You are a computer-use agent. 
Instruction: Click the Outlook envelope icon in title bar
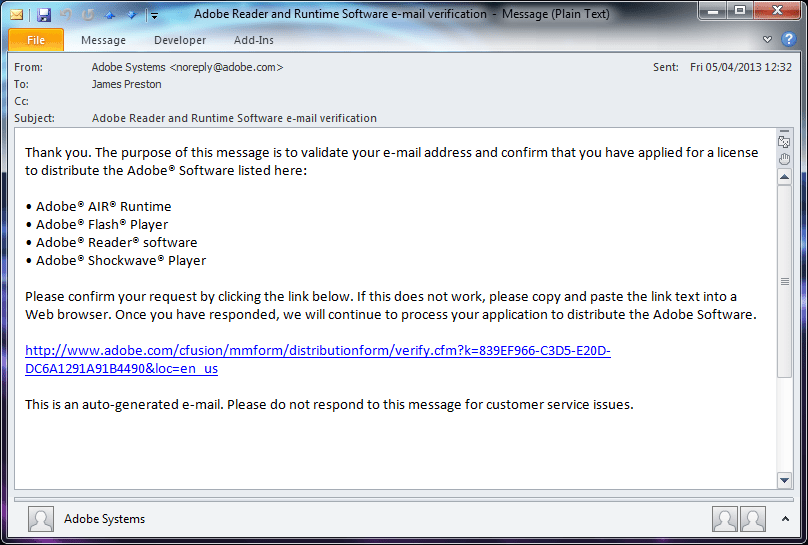tap(16, 14)
